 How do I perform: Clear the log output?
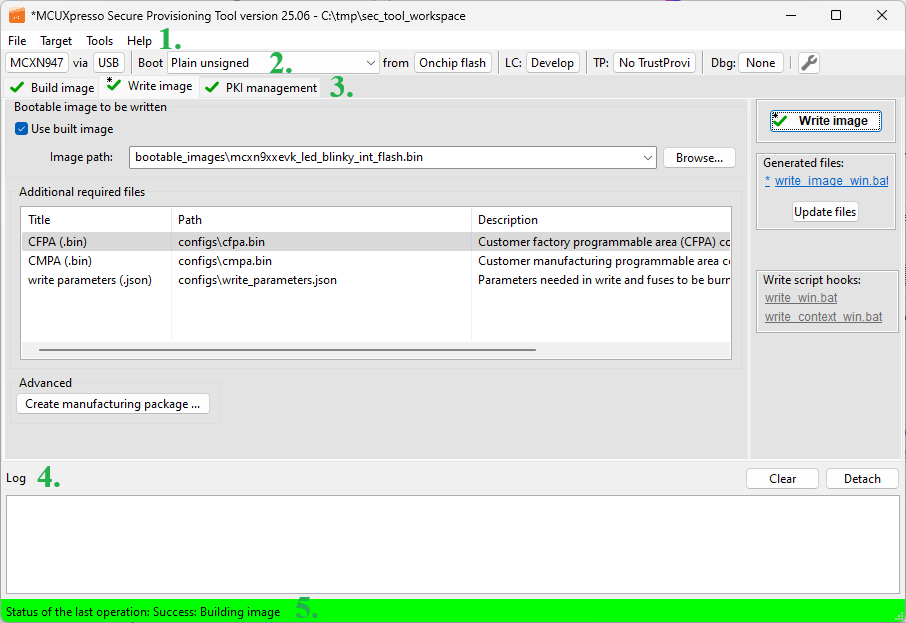click(782, 479)
